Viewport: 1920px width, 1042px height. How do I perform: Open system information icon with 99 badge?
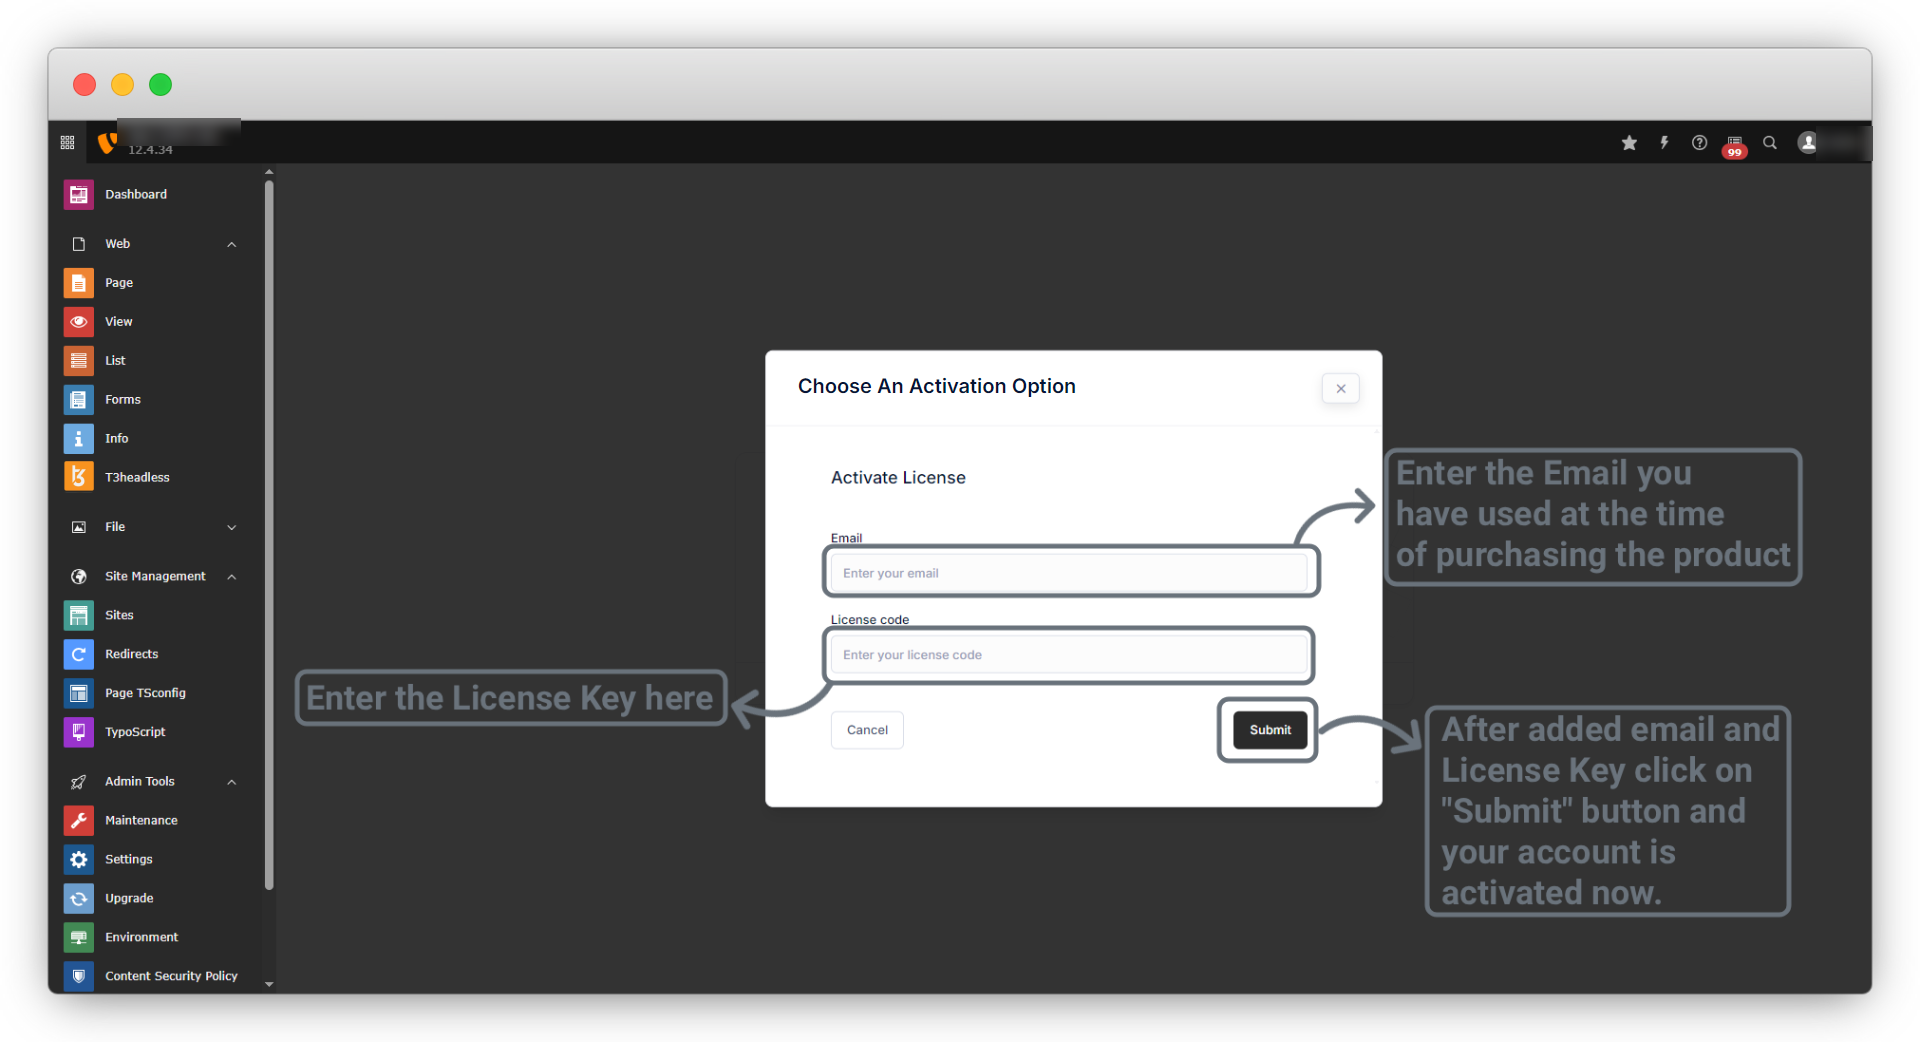(x=1734, y=144)
